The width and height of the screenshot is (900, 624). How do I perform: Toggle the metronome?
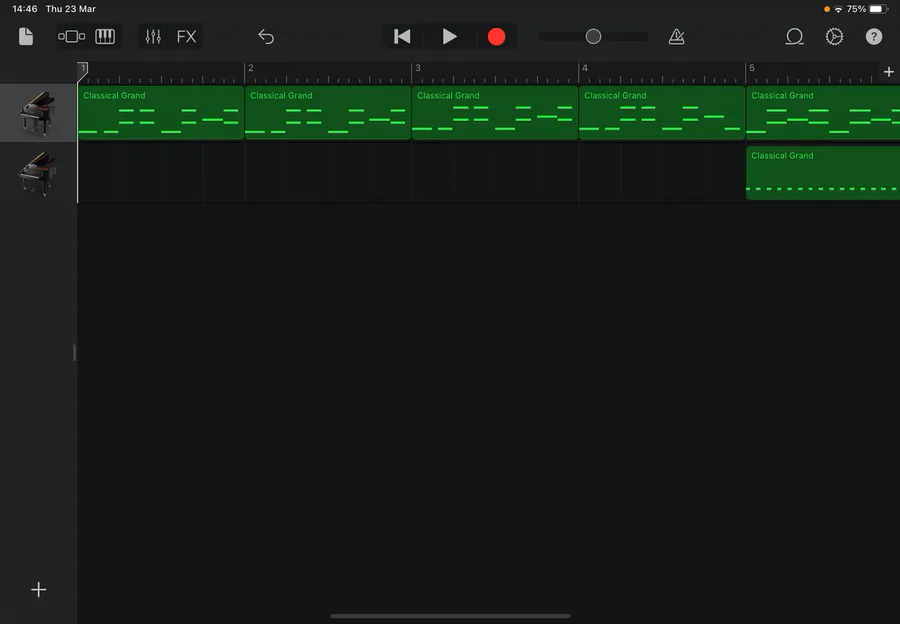click(x=677, y=37)
